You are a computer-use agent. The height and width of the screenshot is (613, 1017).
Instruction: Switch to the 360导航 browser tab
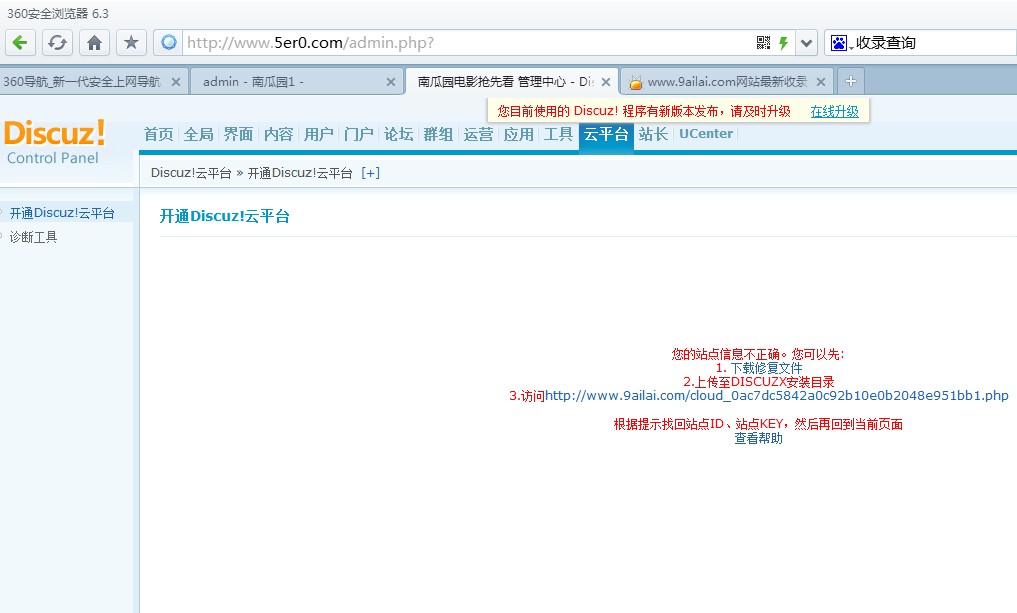(x=82, y=82)
